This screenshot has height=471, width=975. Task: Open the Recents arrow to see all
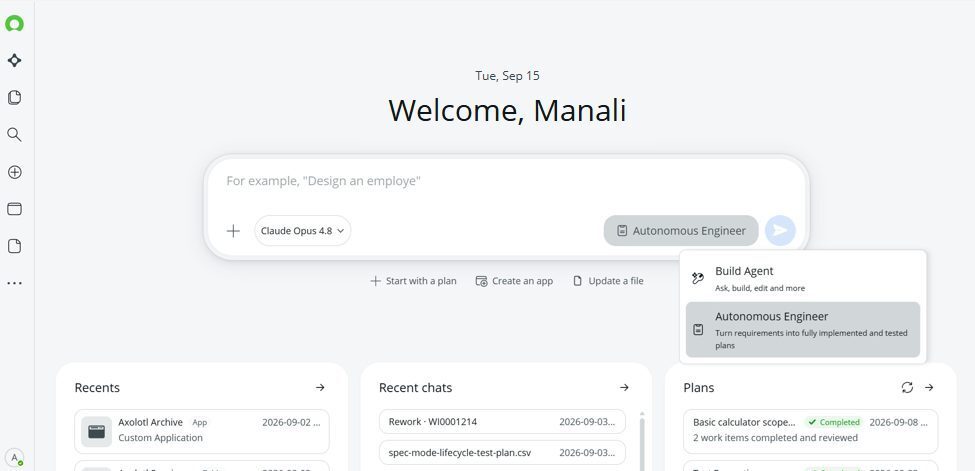[320, 388]
